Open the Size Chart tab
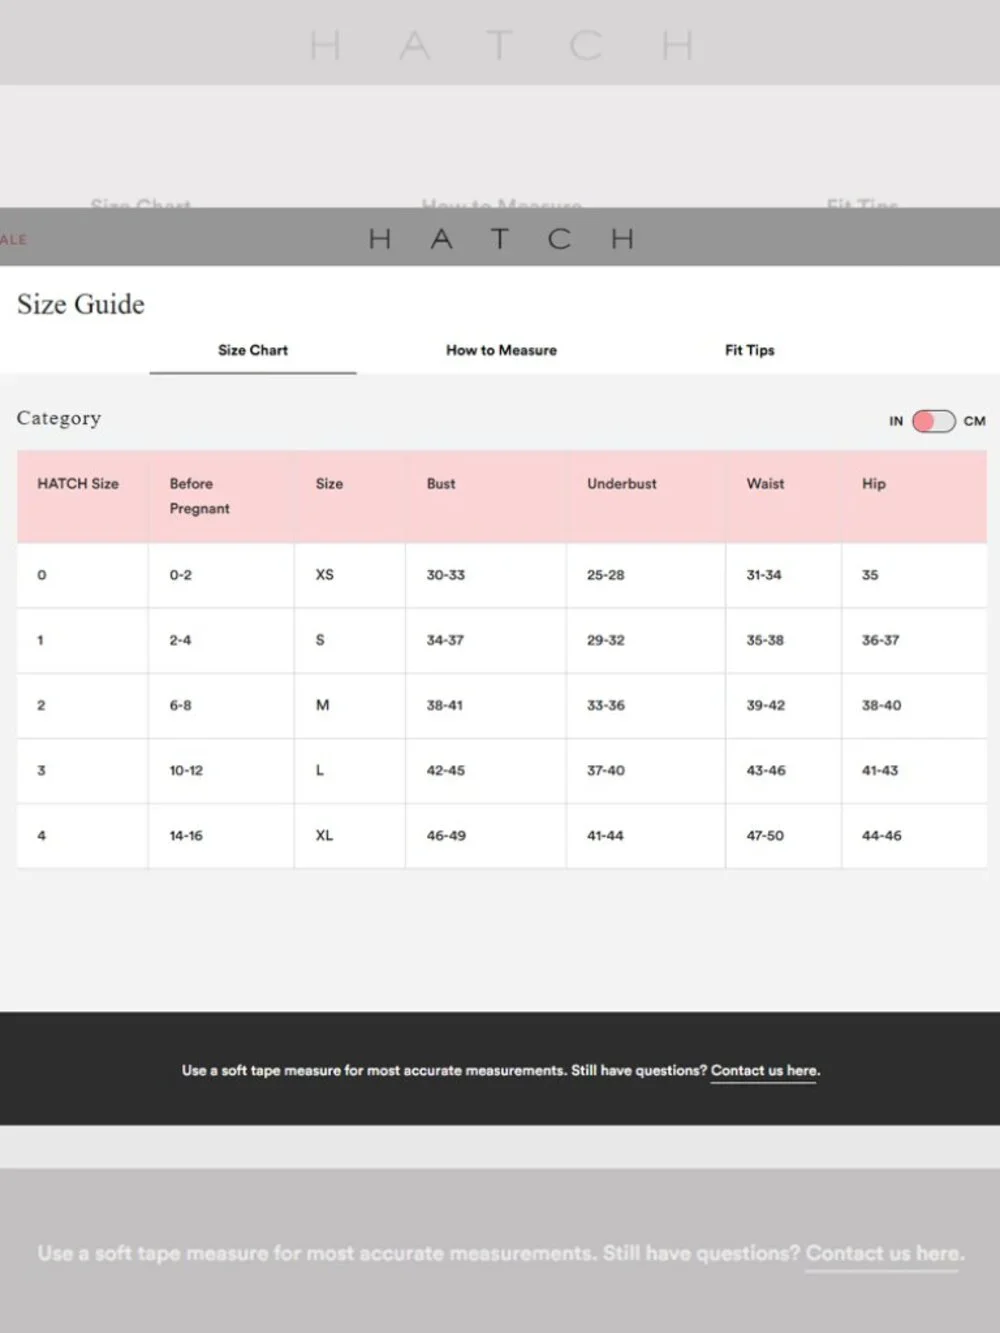This screenshot has height=1333, width=1000. pos(253,350)
